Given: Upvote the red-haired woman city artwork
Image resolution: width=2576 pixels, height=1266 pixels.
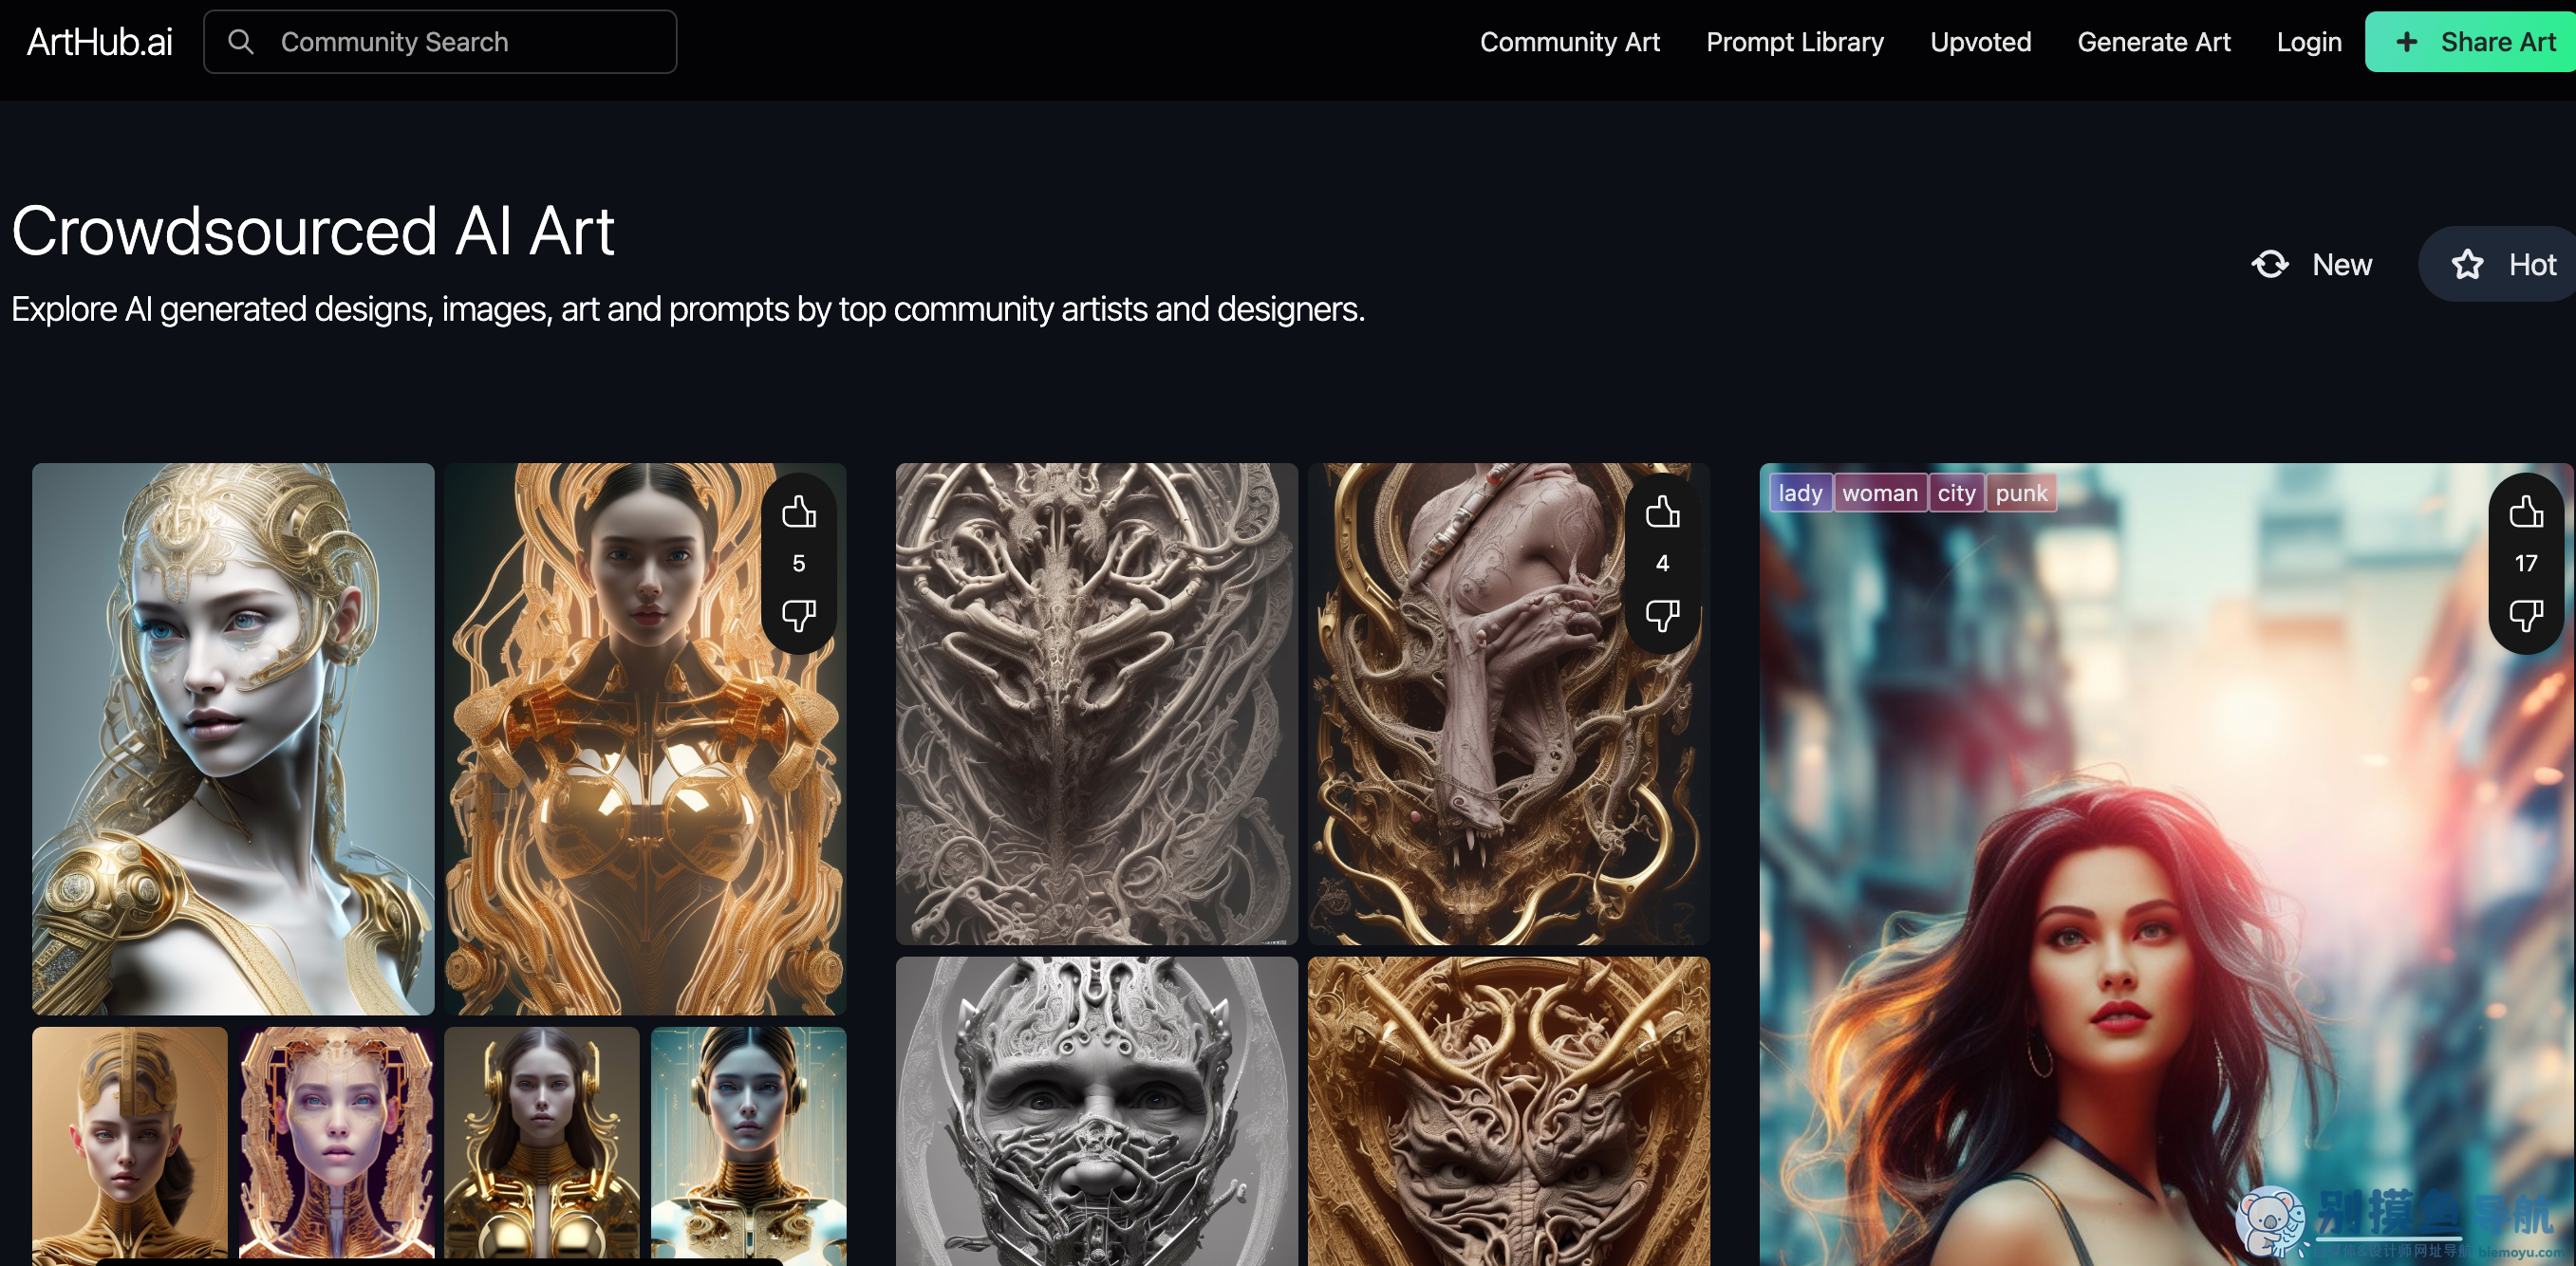Looking at the screenshot, I should coord(2526,512).
